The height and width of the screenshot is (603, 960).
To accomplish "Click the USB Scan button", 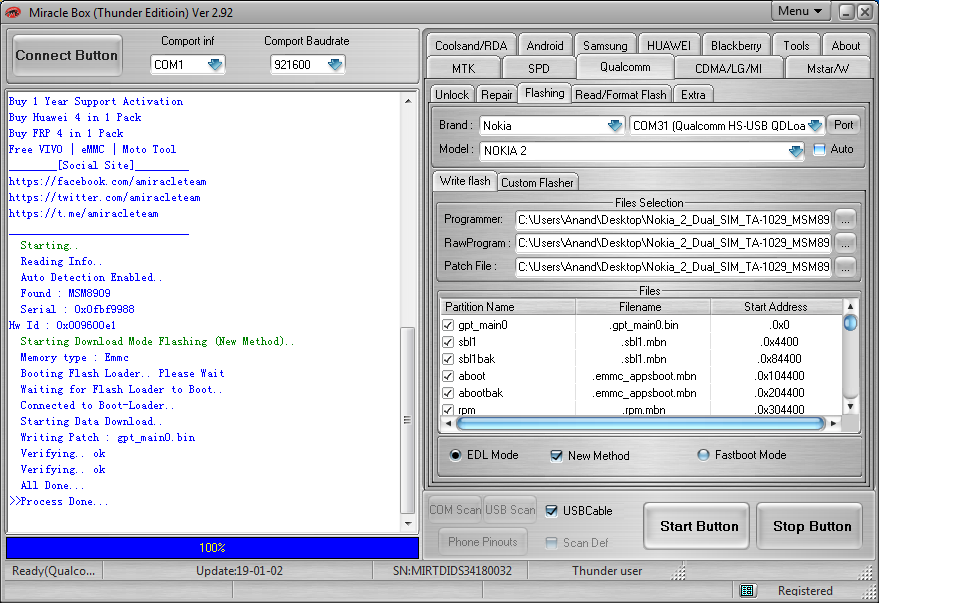I will 510,509.
